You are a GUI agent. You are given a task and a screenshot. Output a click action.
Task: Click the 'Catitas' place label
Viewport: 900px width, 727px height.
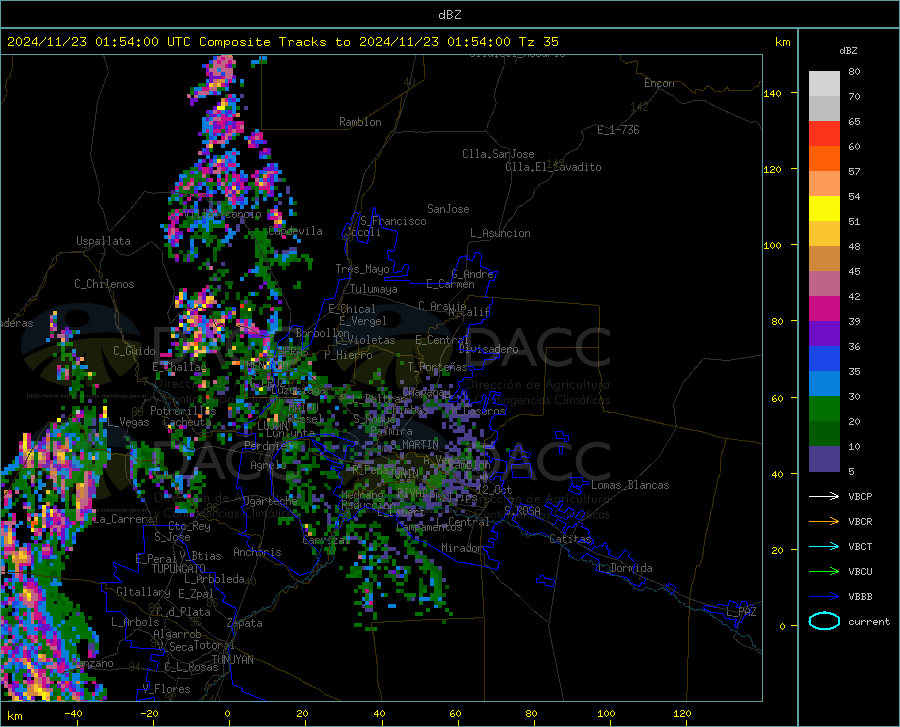click(x=570, y=539)
